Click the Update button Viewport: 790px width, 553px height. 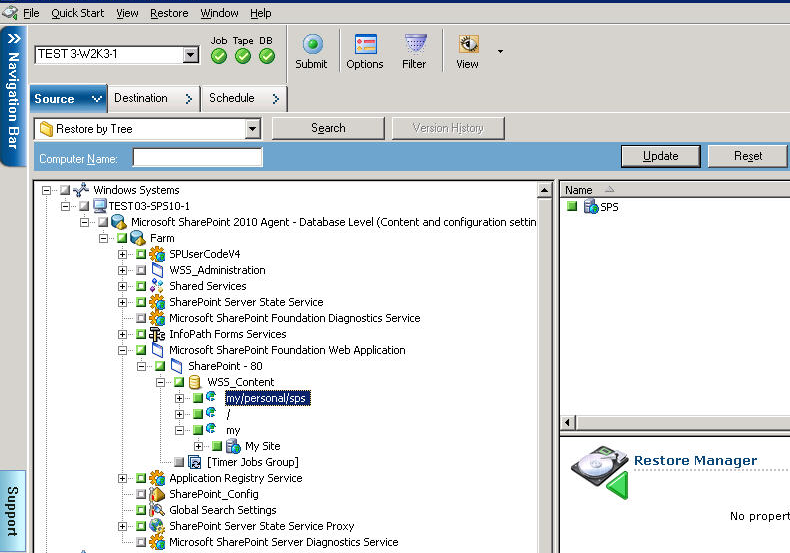(660, 156)
